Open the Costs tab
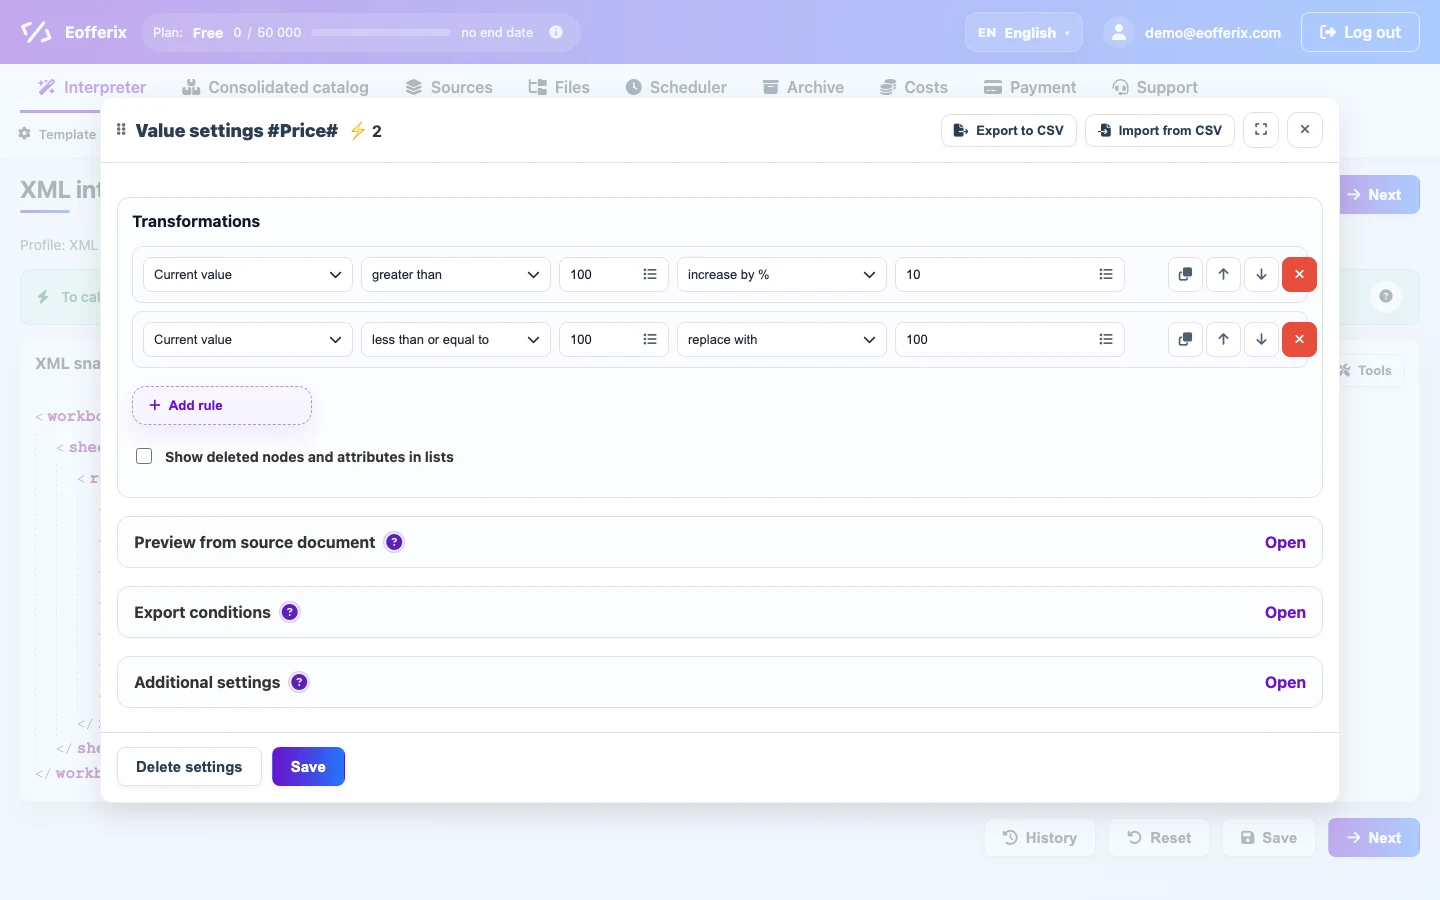Image resolution: width=1440 pixels, height=900 pixels. tap(914, 87)
